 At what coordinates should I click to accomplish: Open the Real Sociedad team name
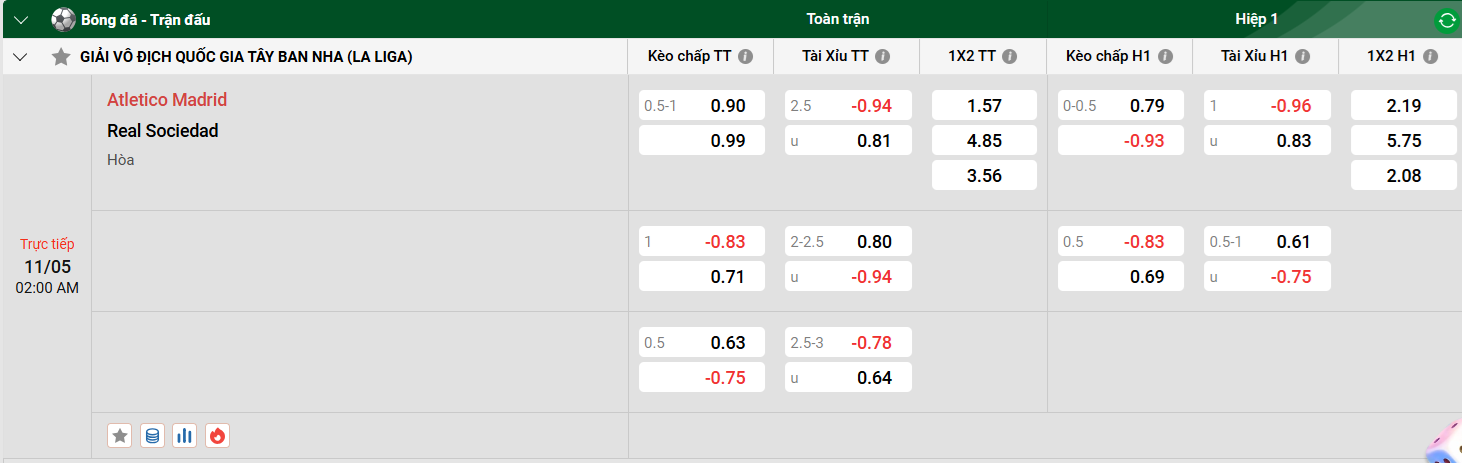pyautogui.click(x=162, y=130)
